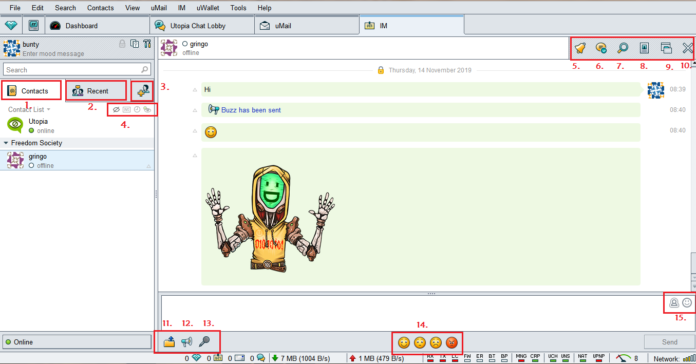Open the Tools menu
This screenshot has height=364, width=696.
(x=238, y=8)
